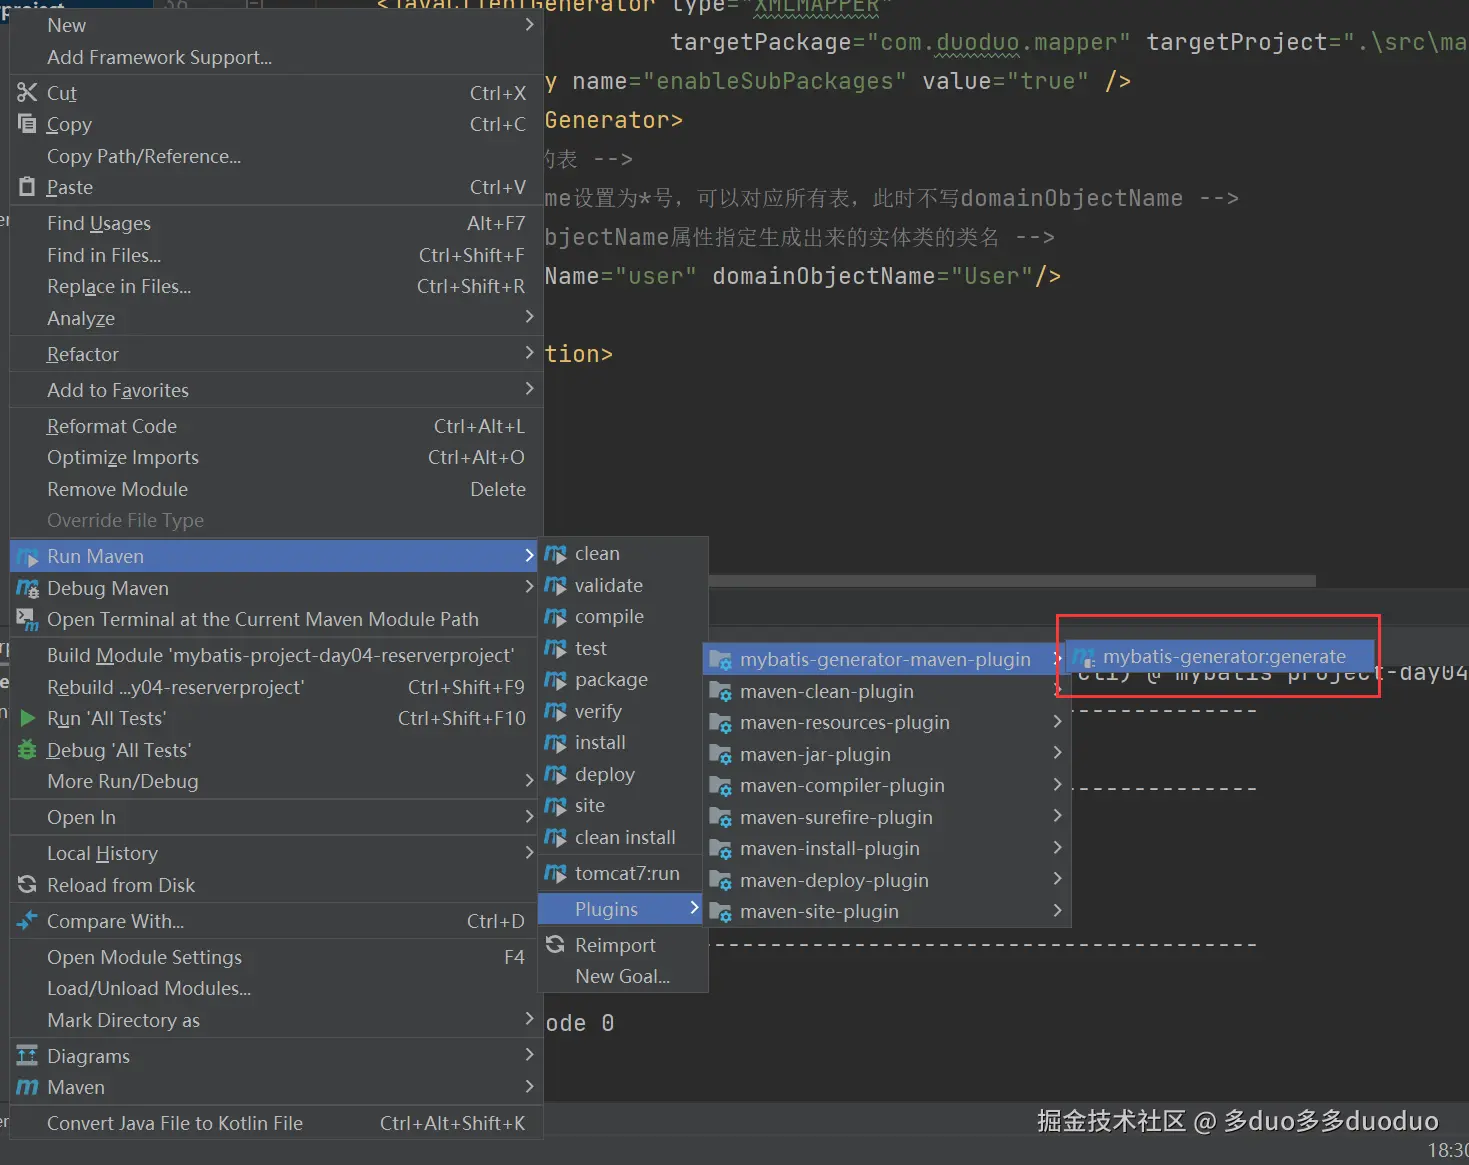Click the Open Terminal Maven icon

coord(27,619)
